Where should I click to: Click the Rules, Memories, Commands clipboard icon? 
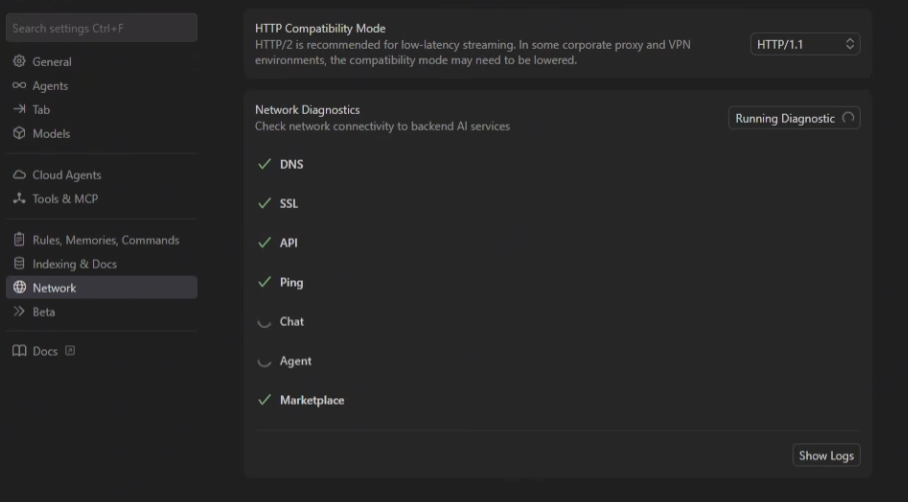click(19, 240)
